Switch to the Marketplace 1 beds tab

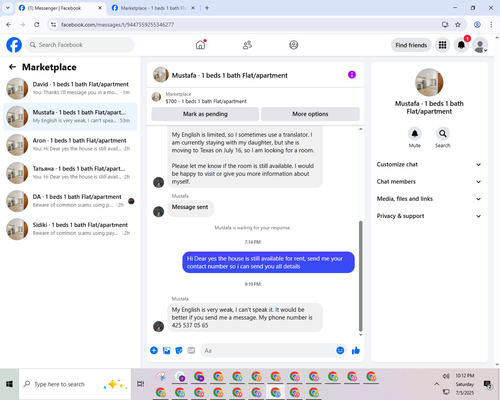tap(153, 8)
